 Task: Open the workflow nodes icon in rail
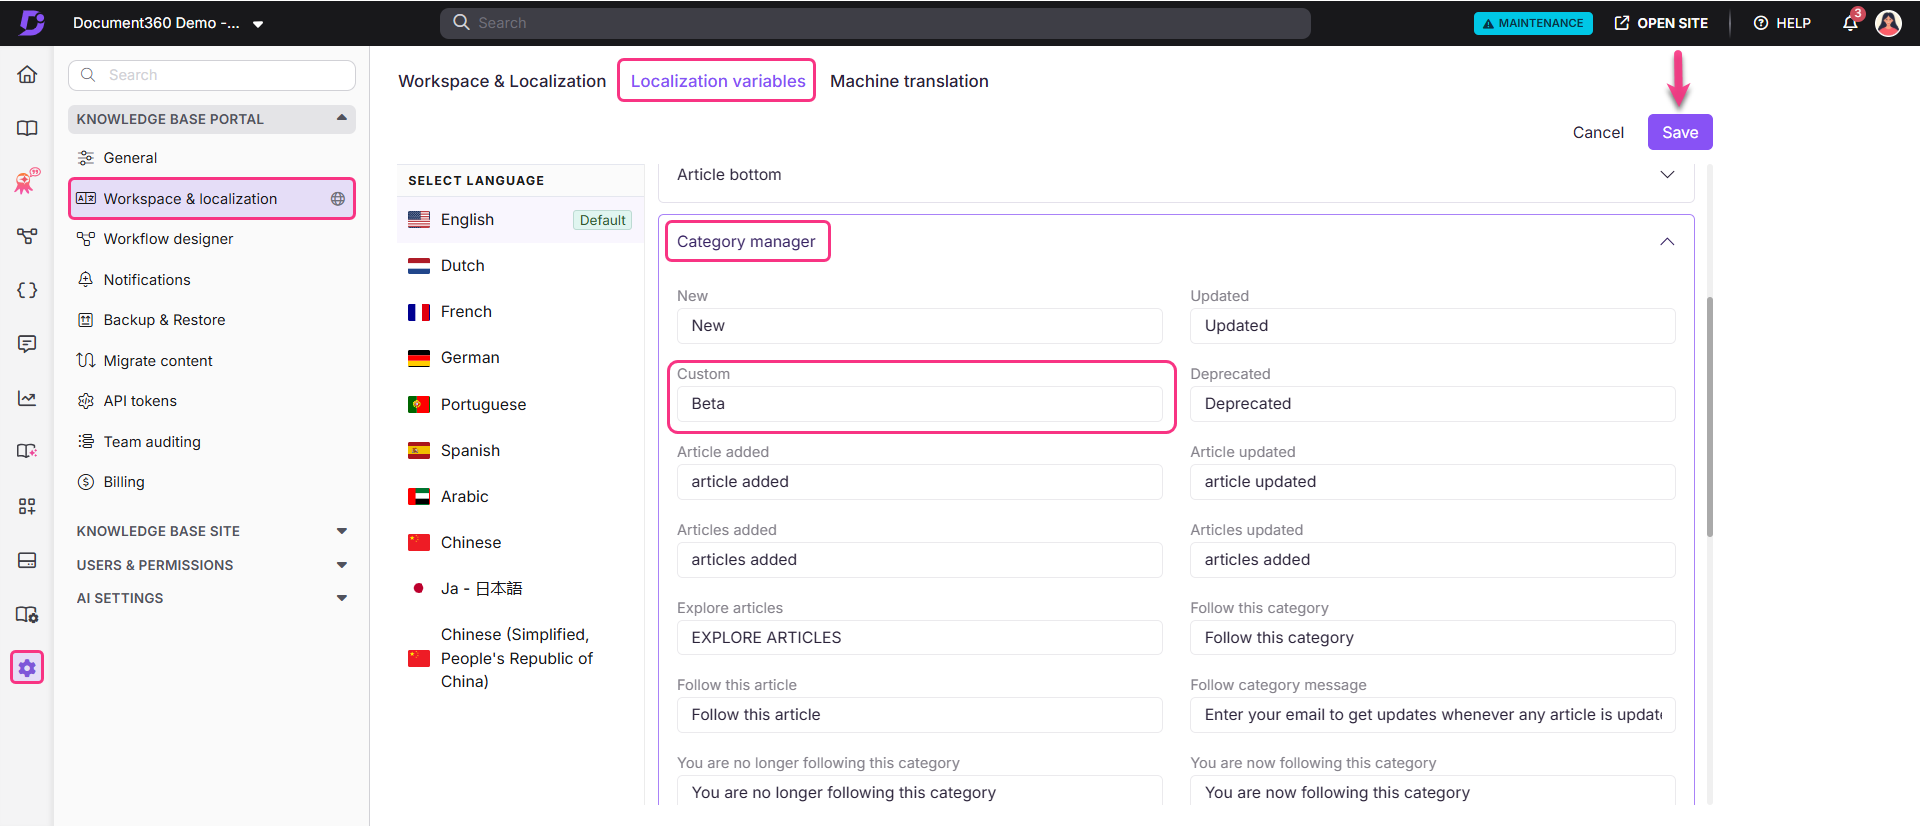(x=27, y=236)
